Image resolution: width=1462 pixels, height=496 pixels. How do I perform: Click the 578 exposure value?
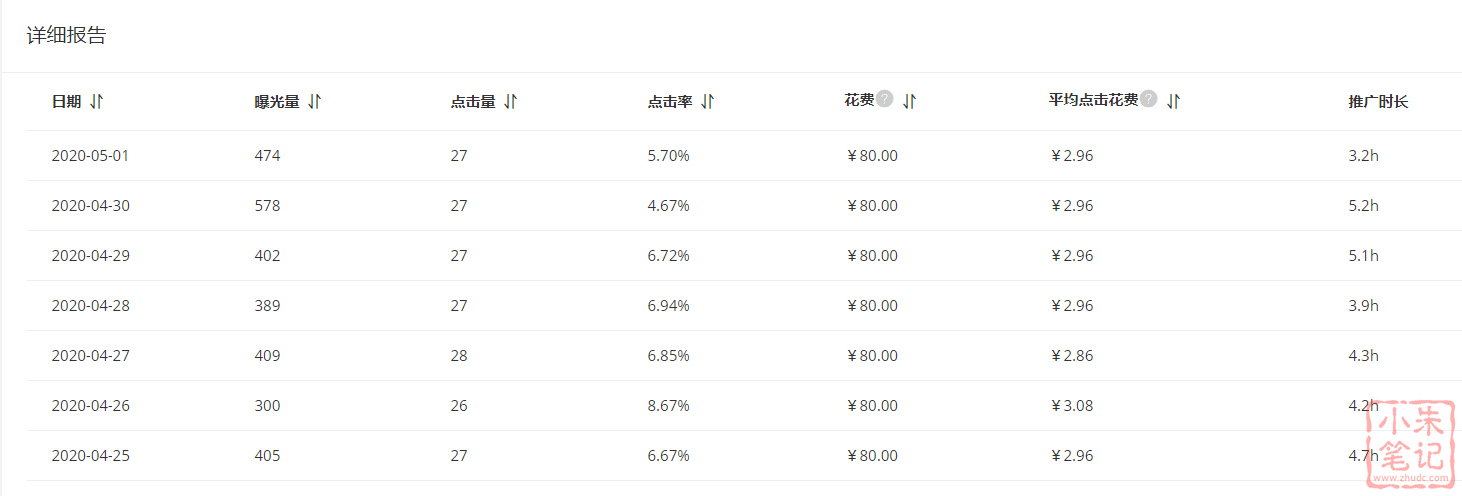point(267,206)
